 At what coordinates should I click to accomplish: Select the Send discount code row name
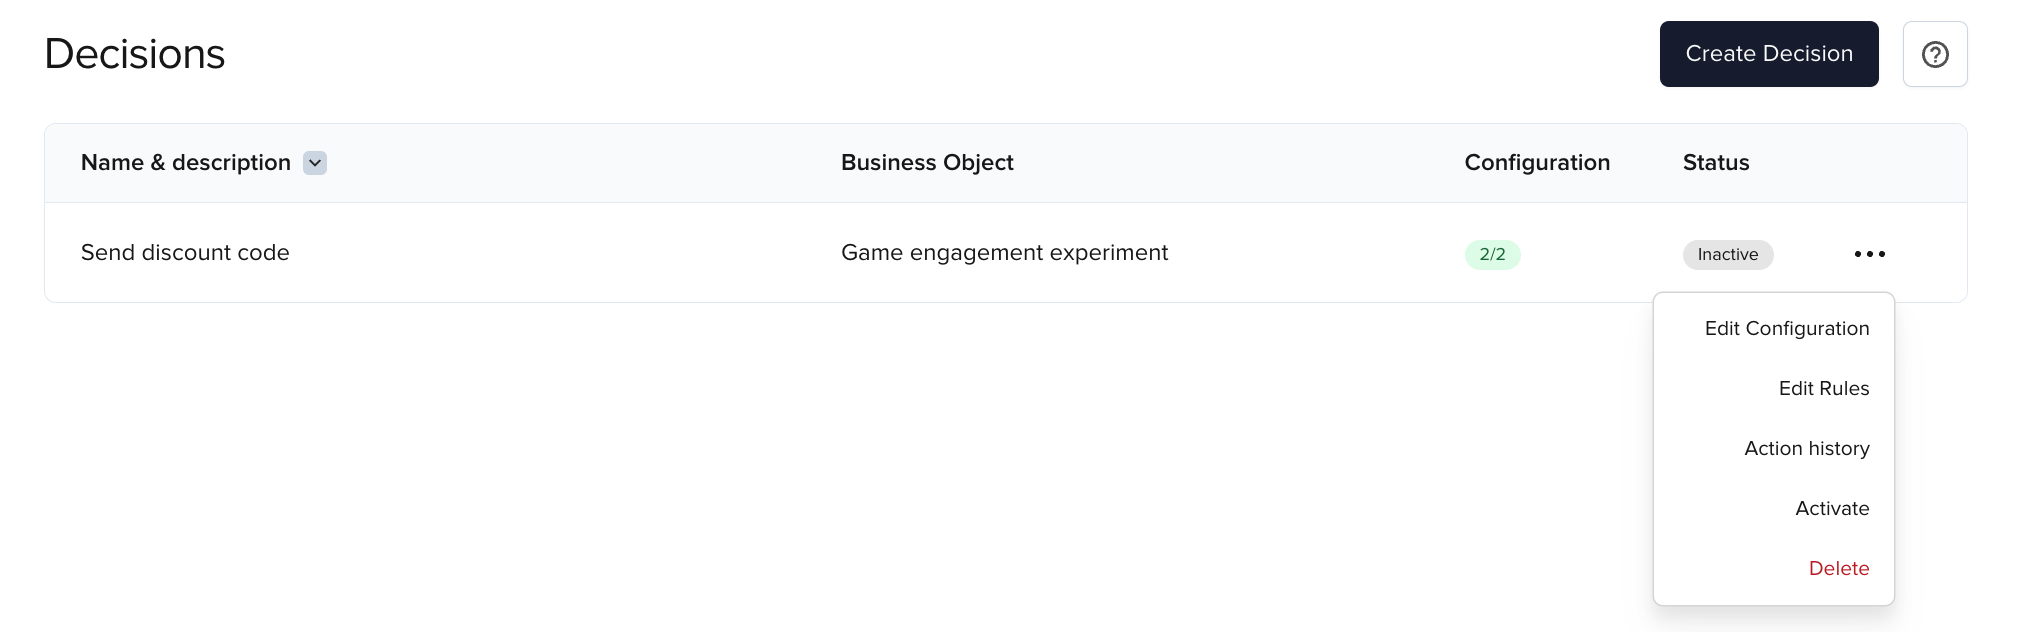coord(185,252)
